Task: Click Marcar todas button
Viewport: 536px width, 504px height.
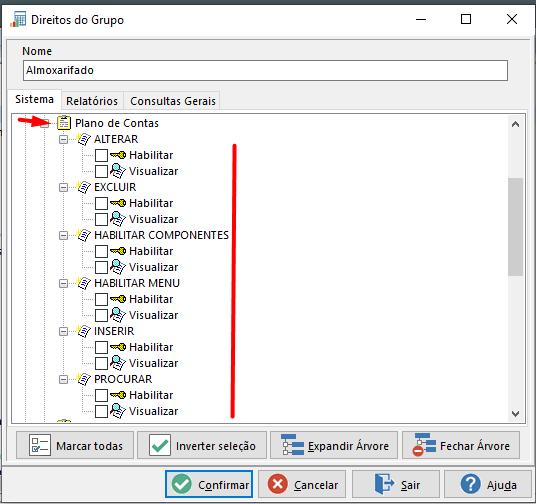Action: point(75,445)
